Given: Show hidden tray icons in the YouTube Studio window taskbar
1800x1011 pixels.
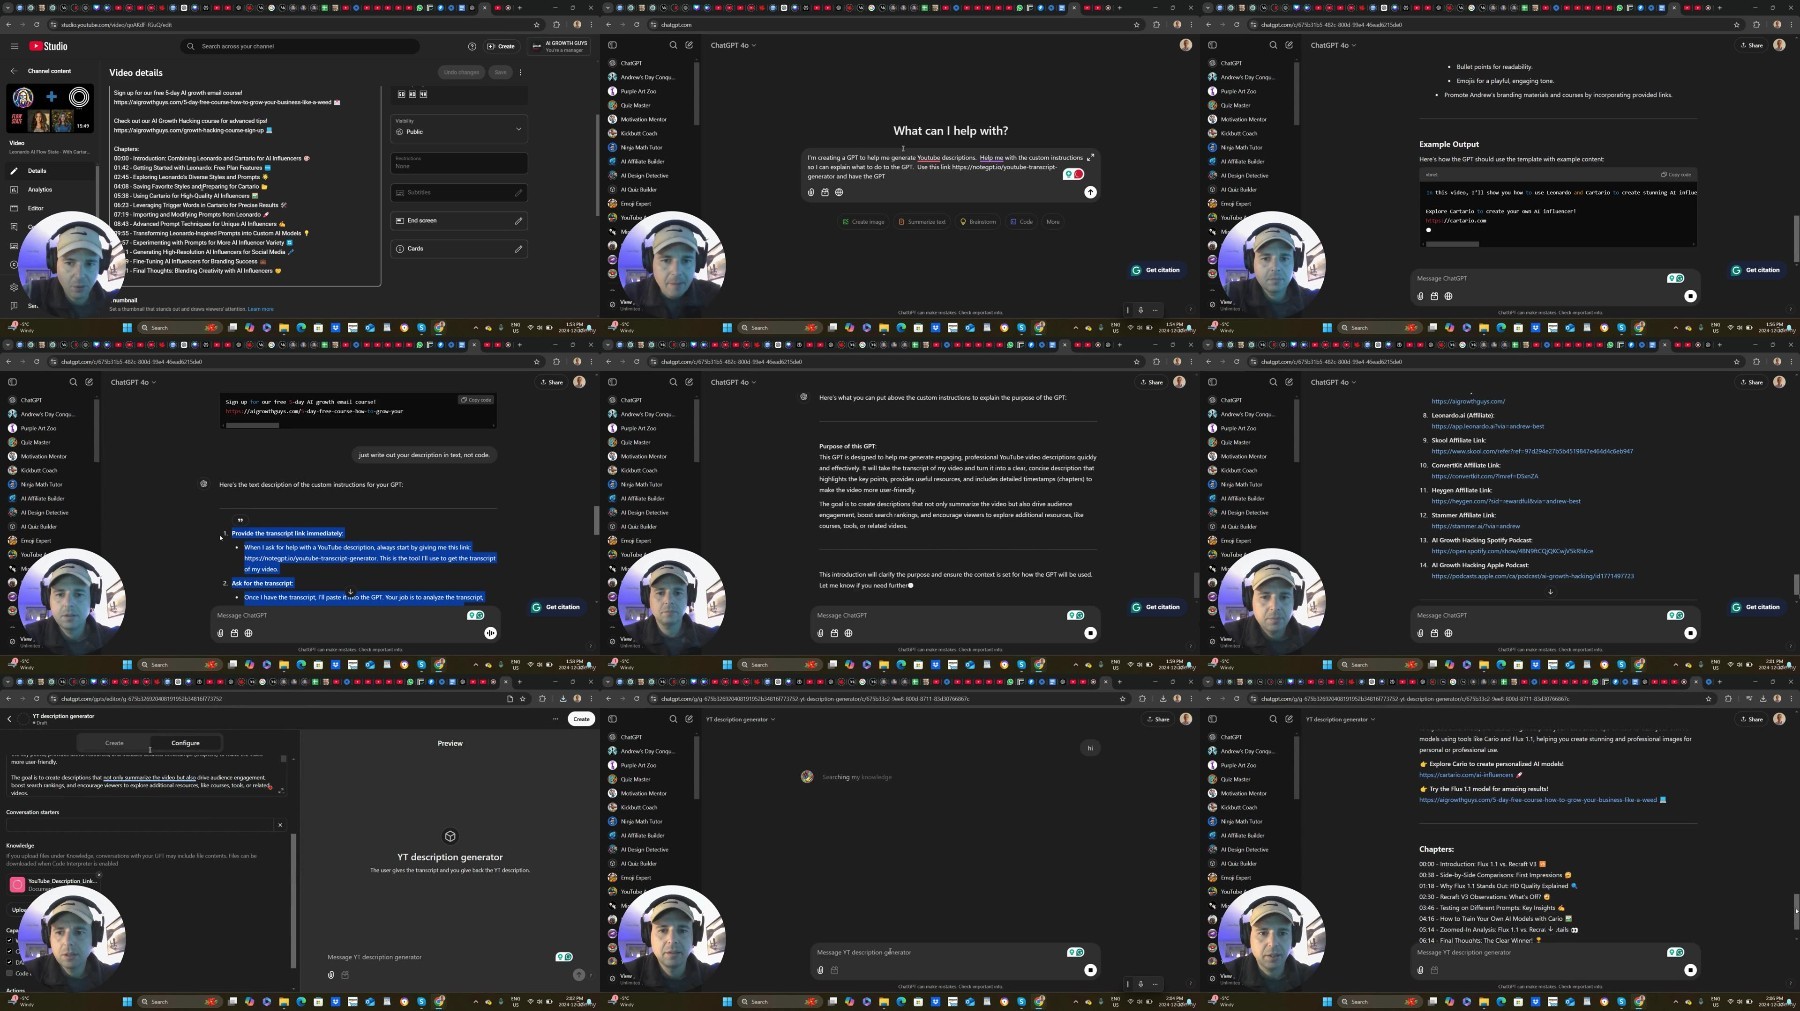Looking at the screenshot, I should [x=476, y=327].
